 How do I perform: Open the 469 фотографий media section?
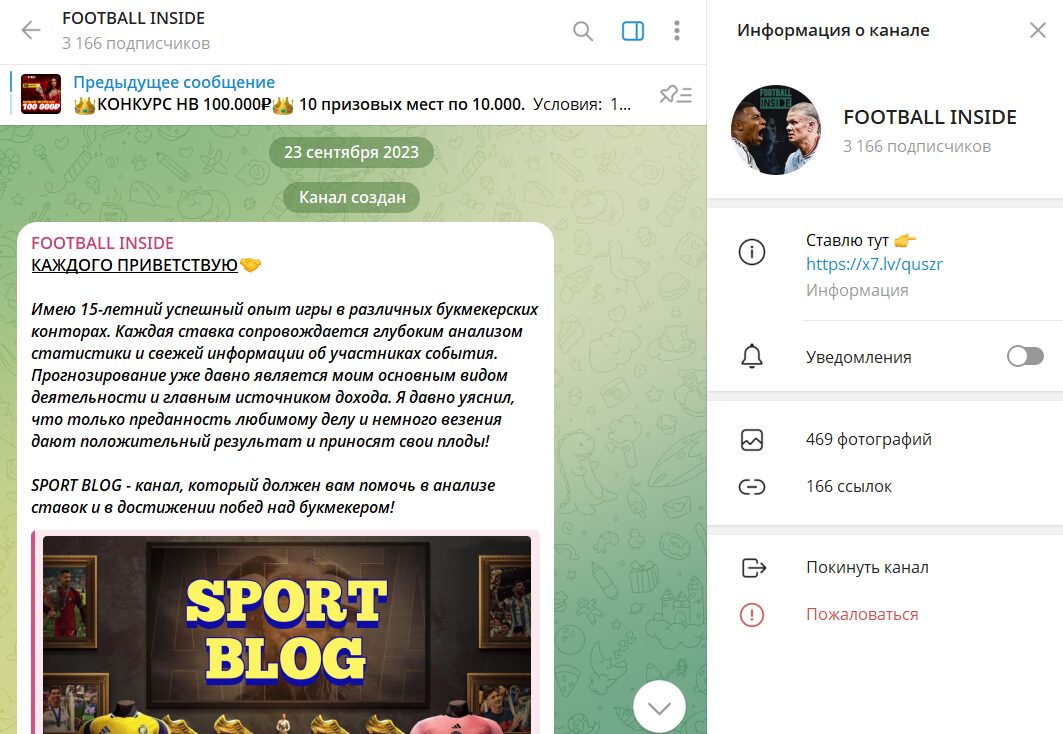point(885,440)
